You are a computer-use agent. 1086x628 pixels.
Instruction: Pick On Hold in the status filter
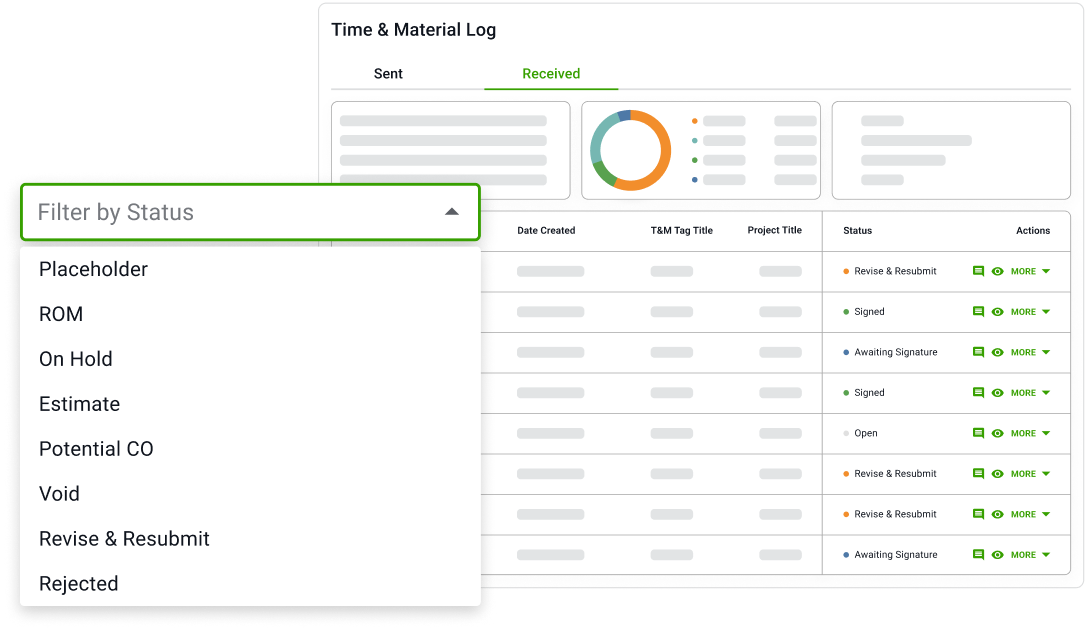pyautogui.click(x=75, y=359)
